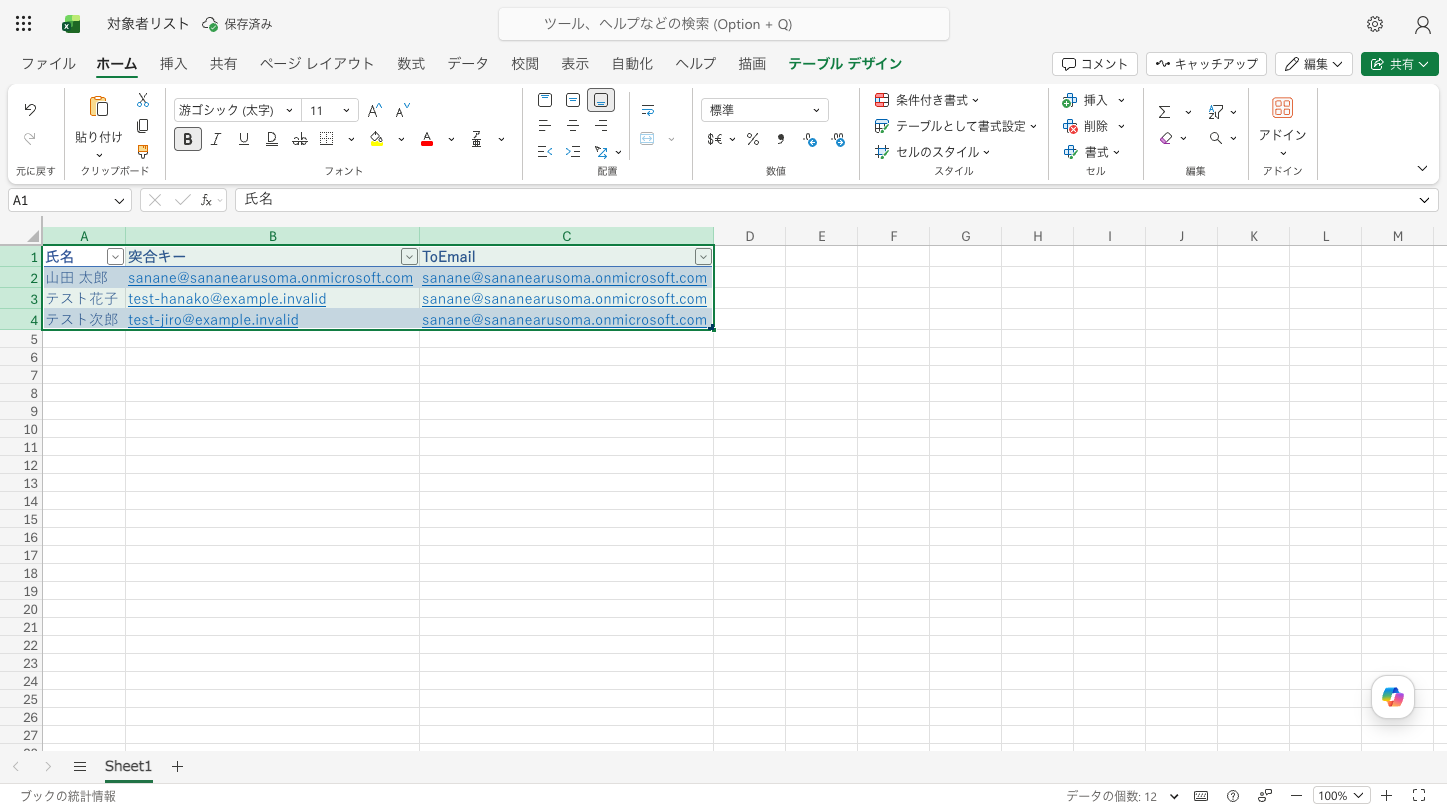
Task: Collapse the ribbon with the chevron
Action: (x=1423, y=168)
